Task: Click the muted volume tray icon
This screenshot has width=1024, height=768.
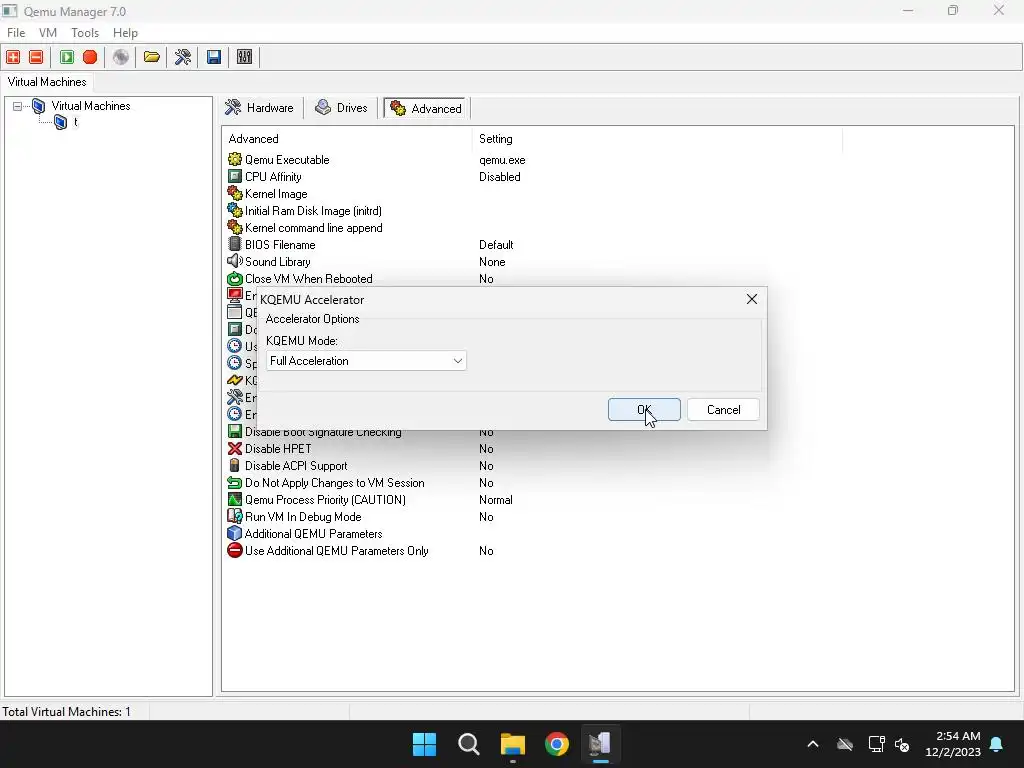Action: [x=902, y=744]
